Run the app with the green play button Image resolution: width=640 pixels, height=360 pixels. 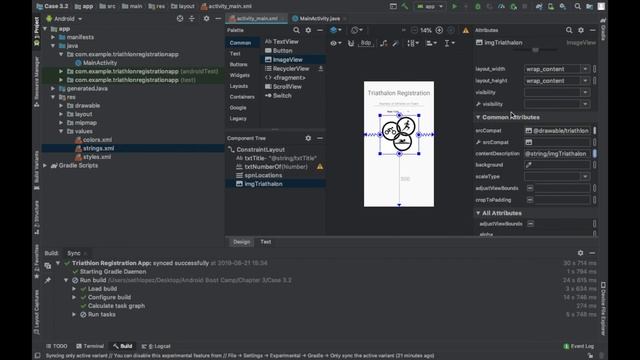click(x=454, y=7)
